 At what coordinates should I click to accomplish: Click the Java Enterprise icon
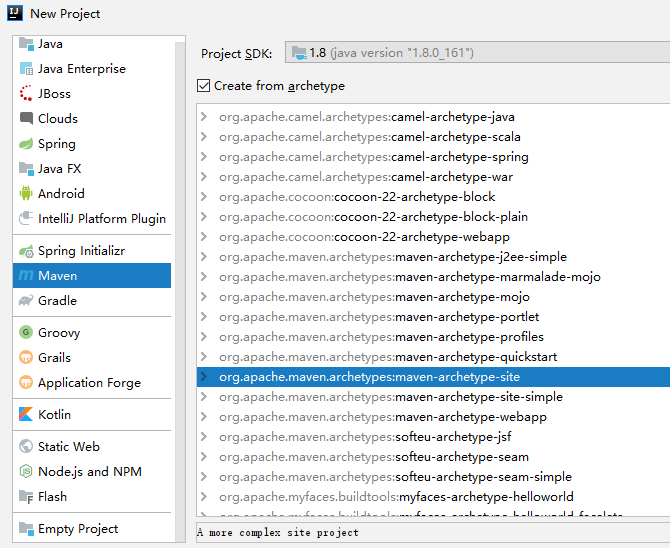26,69
